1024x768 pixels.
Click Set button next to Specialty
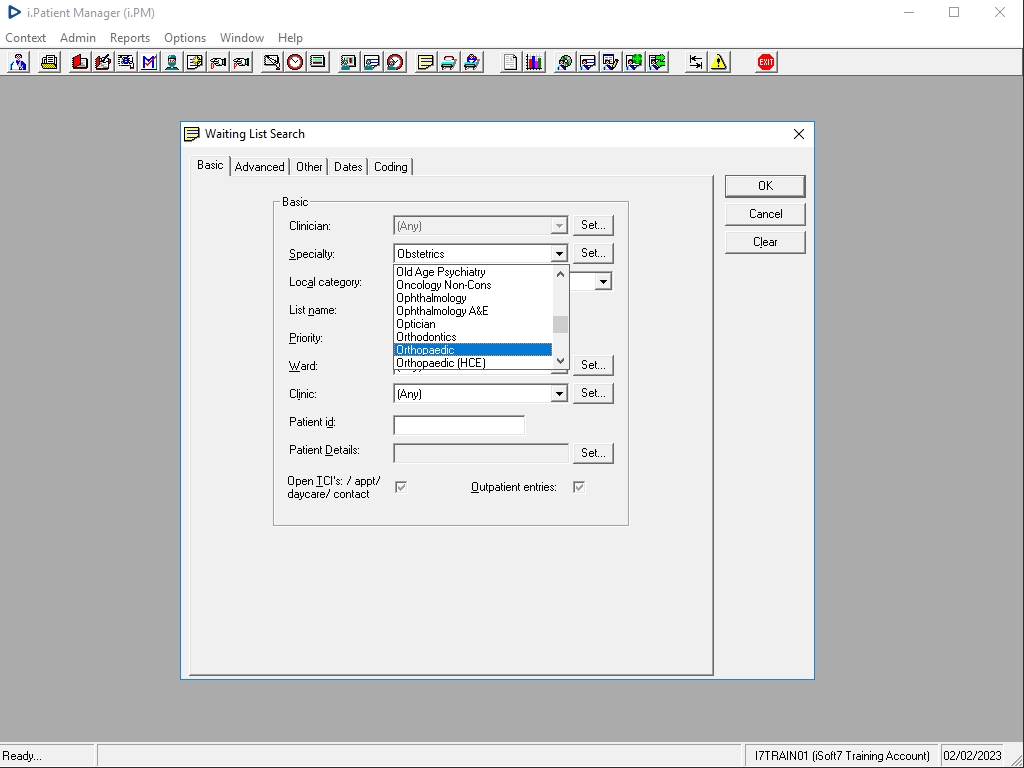pyautogui.click(x=593, y=253)
